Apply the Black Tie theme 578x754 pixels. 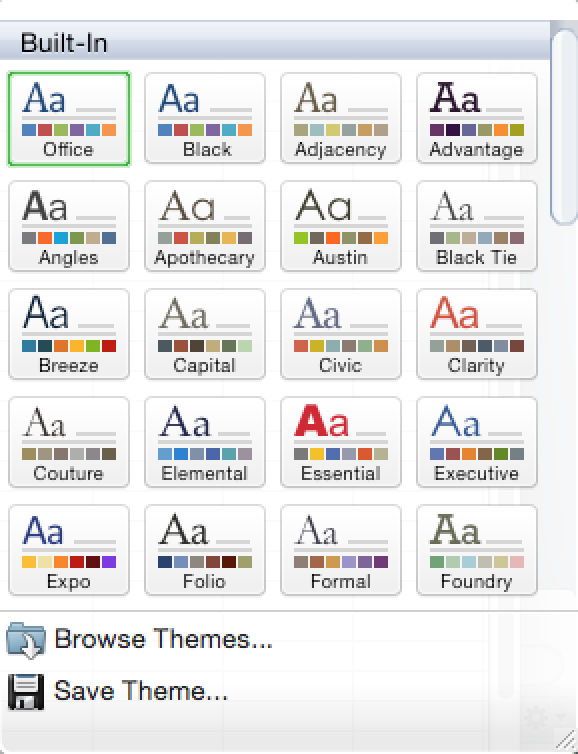477,226
